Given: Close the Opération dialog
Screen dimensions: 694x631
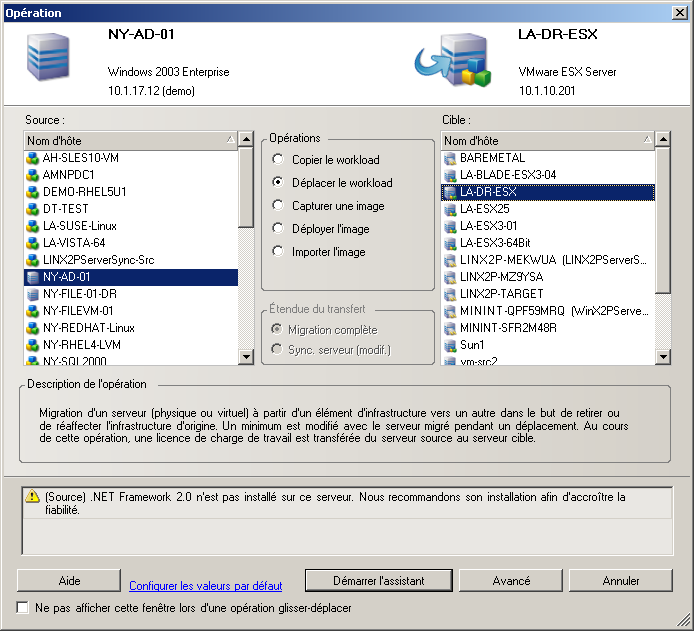Looking at the screenshot, I should 679,12.
